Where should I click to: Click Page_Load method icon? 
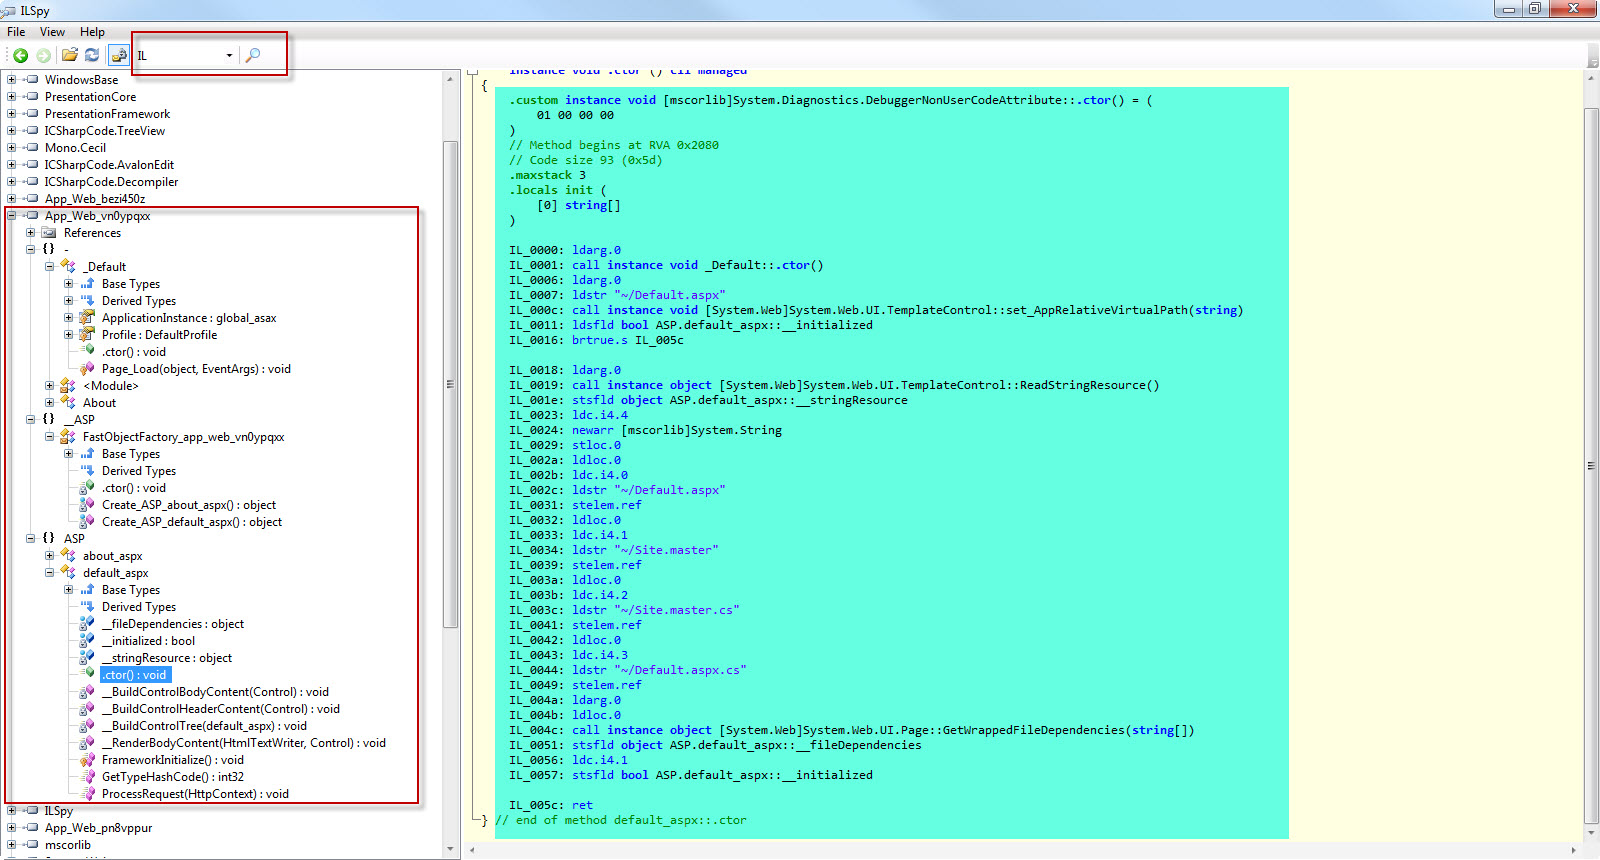pos(87,368)
